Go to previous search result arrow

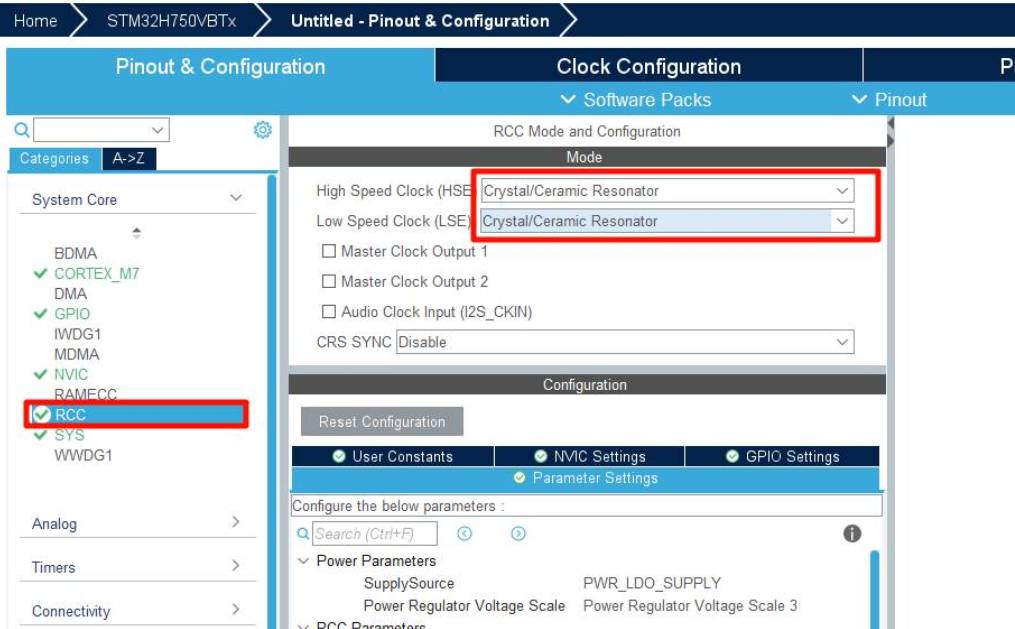[x=464, y=533]
